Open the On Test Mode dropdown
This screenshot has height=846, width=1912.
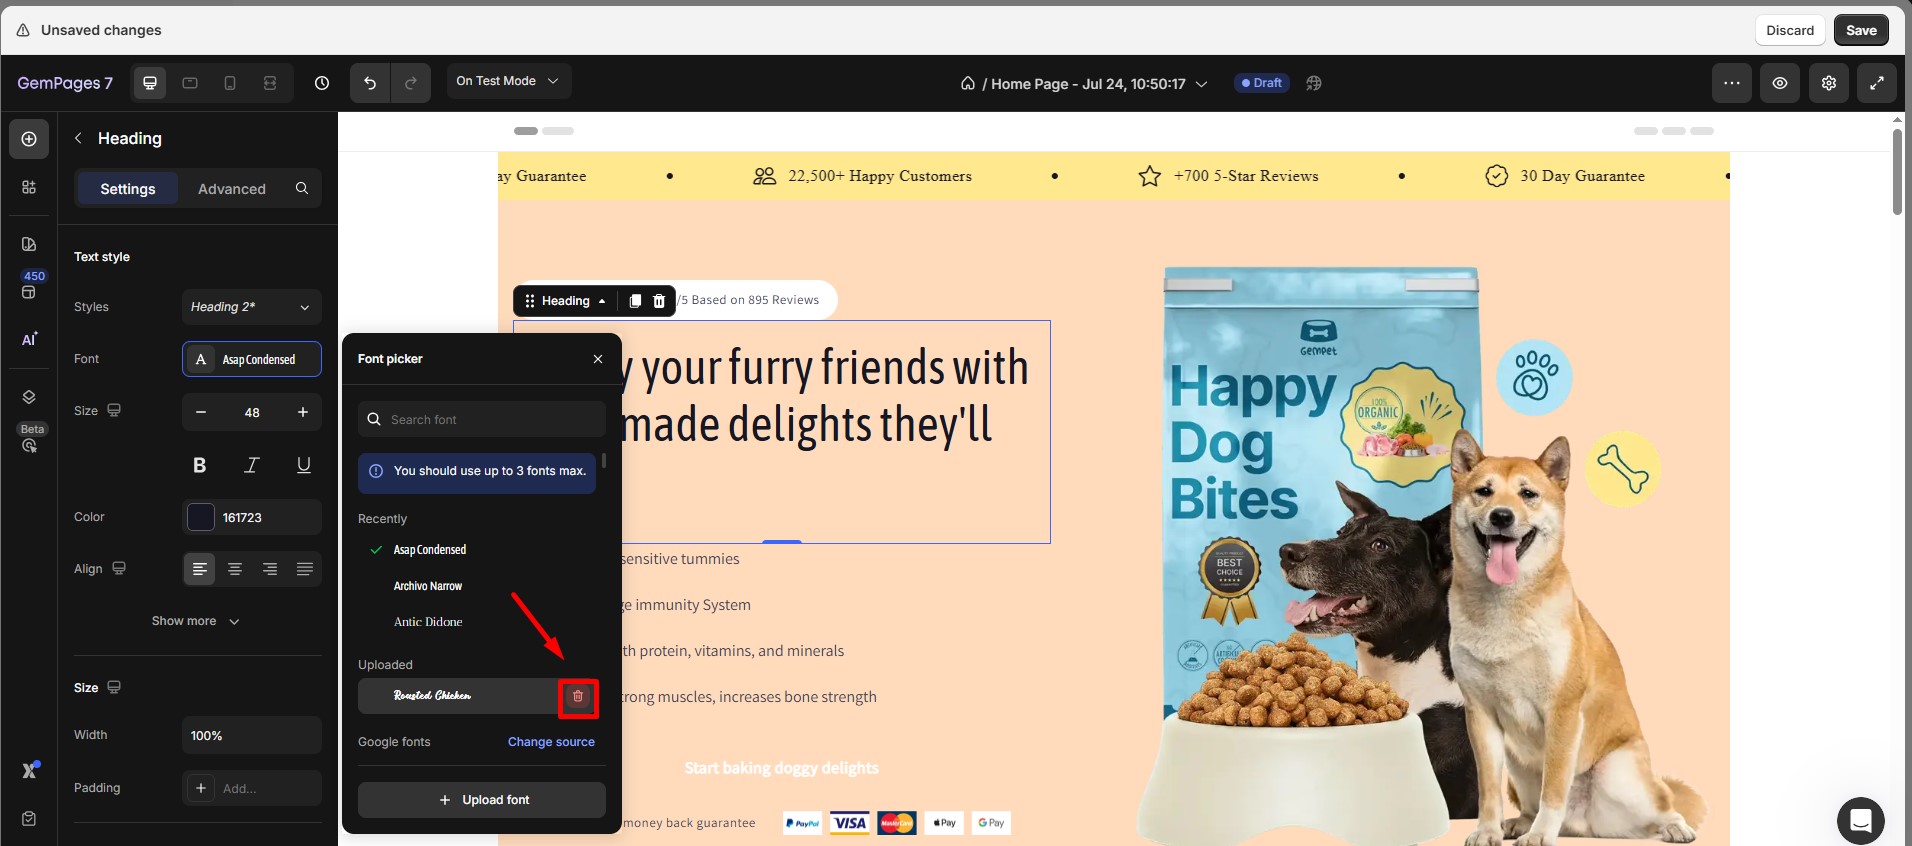pos(508,81)
